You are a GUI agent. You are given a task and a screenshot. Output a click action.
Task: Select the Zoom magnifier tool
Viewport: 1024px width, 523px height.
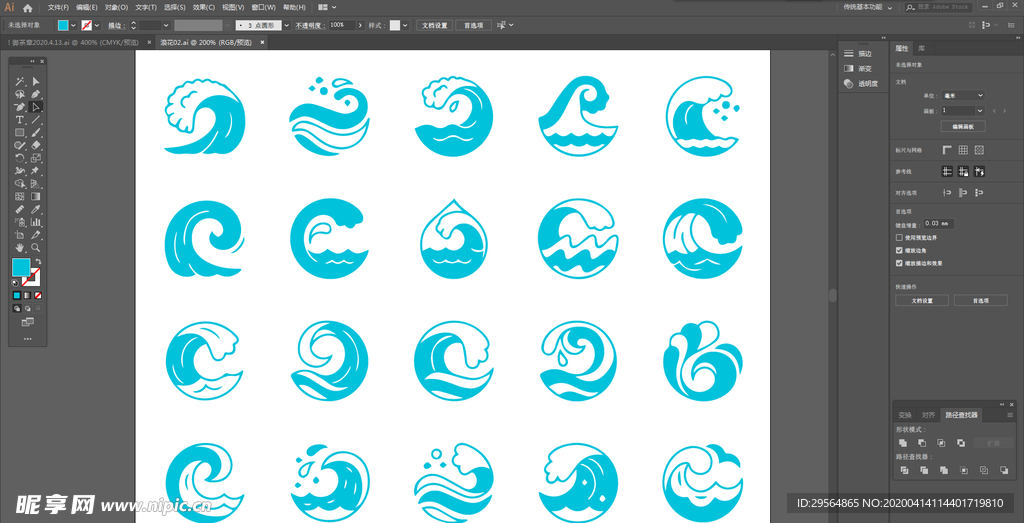click(x=36, y=247)
